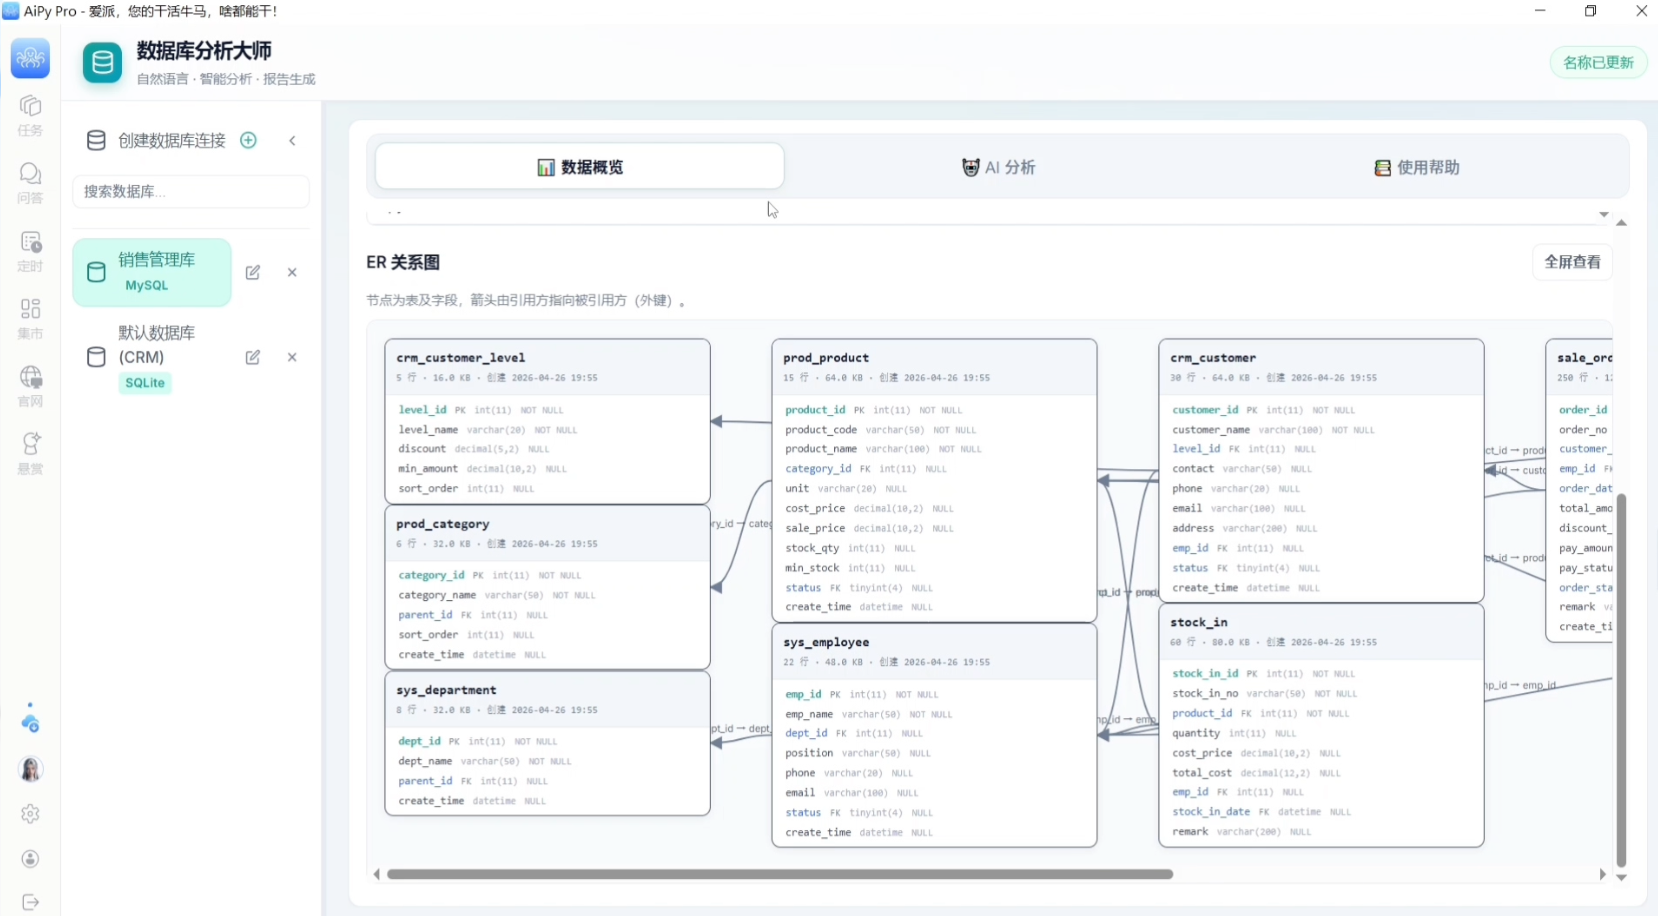Remove the 默认数据库 (CRM) connection via X icon
Viewport: 1658px width, 916px height.
point(292,357)
